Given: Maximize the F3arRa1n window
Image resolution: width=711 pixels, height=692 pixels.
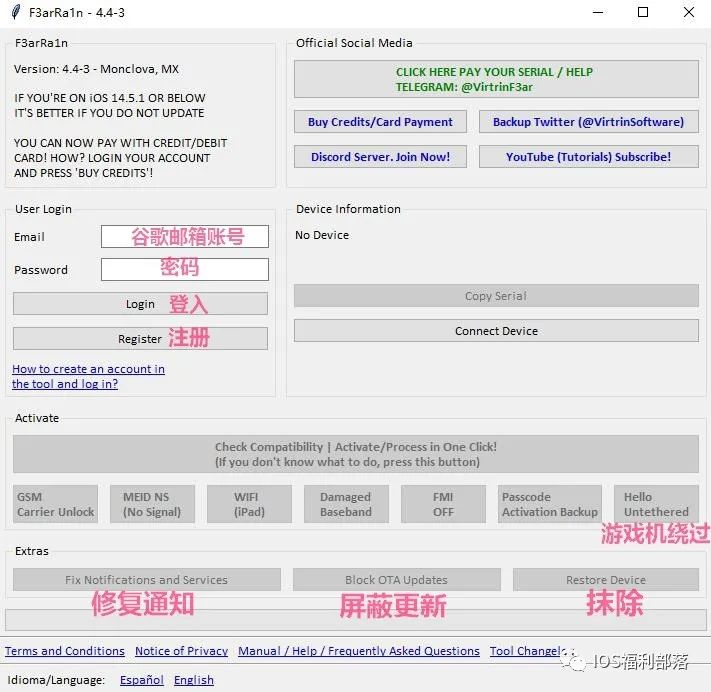Looking at the screenshot, I should click(643, 12).
